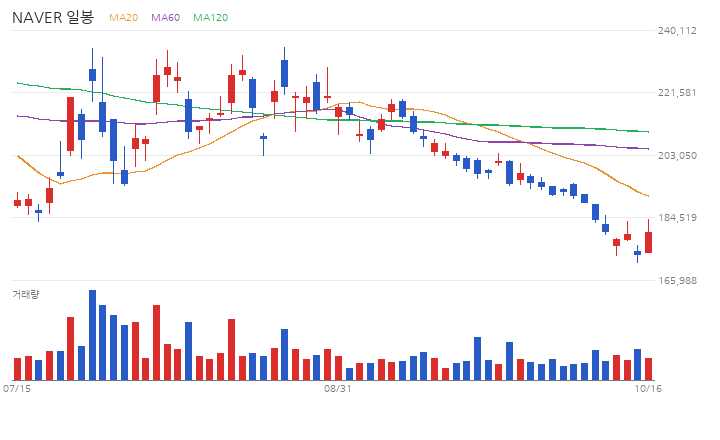Select the MA60 legend label
Screen dimensions: 720x440
pyautogui.click(x=165, y=17)
